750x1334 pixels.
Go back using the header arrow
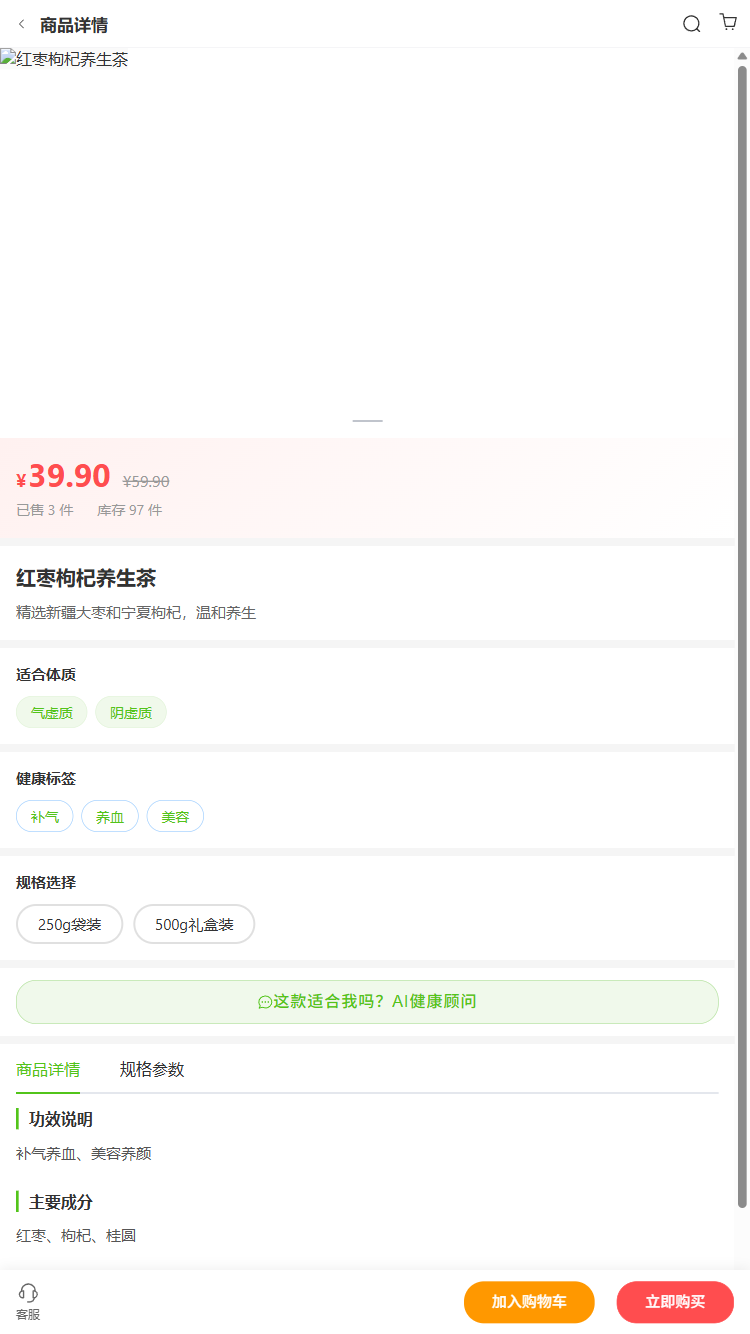pyautogui.click(x=22, y=24)
